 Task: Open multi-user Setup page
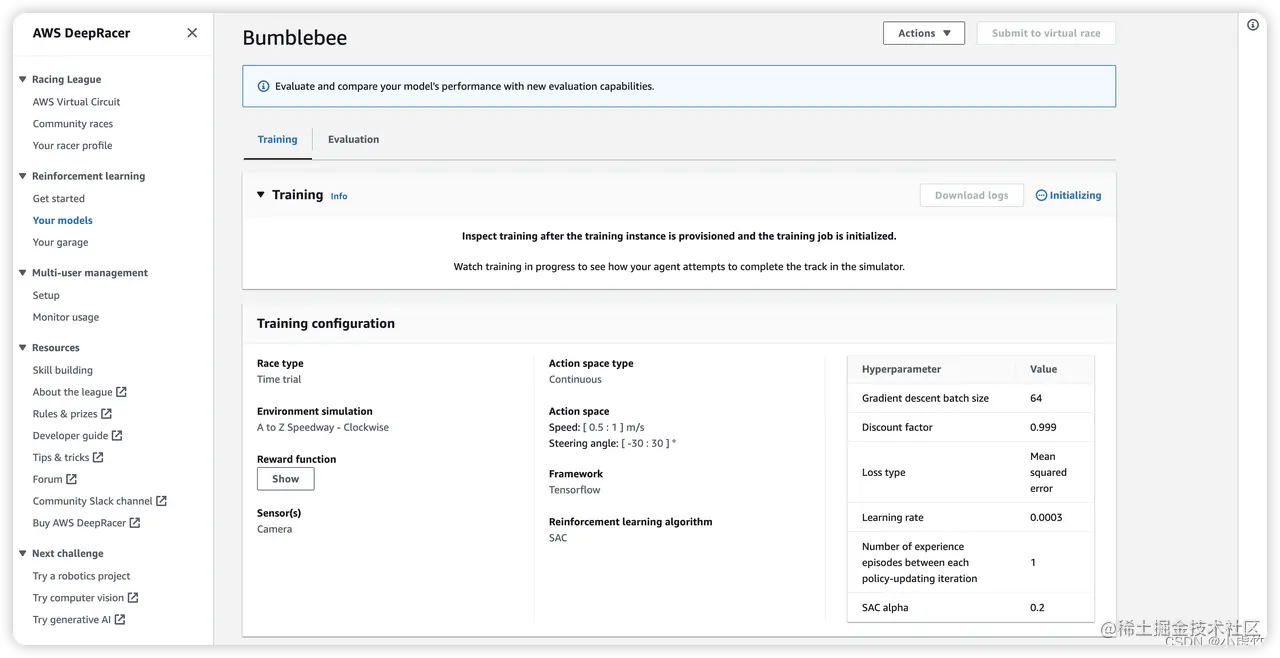46,296
